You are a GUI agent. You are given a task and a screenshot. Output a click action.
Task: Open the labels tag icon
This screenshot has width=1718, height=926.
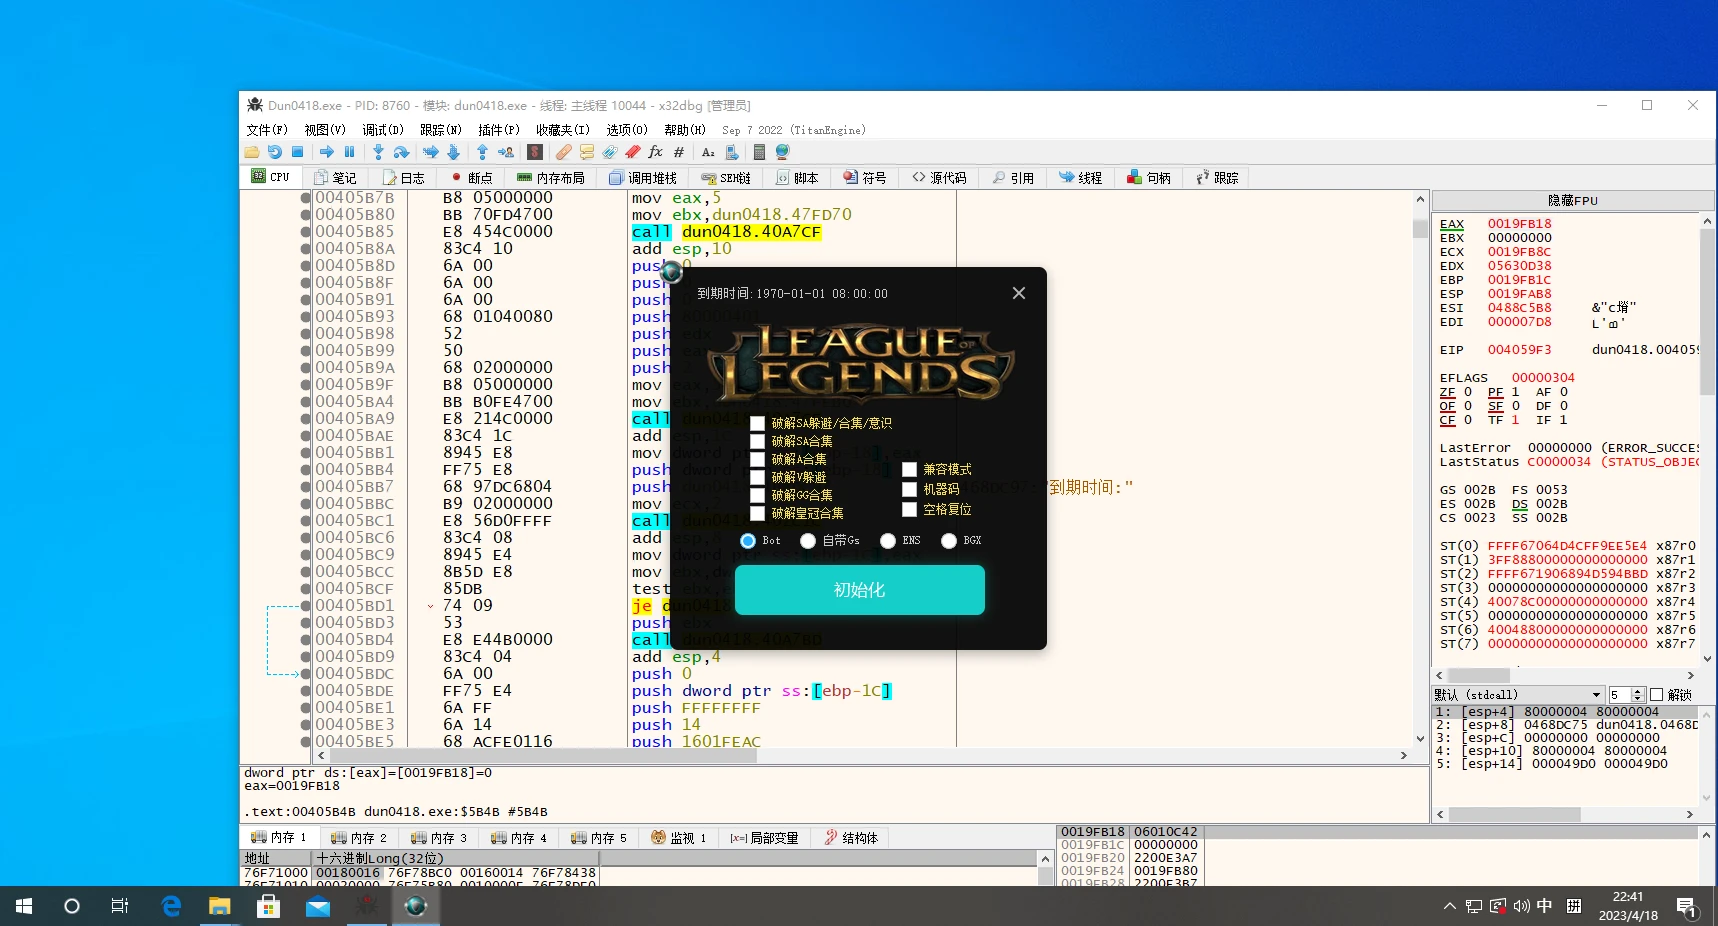(609, 152)
